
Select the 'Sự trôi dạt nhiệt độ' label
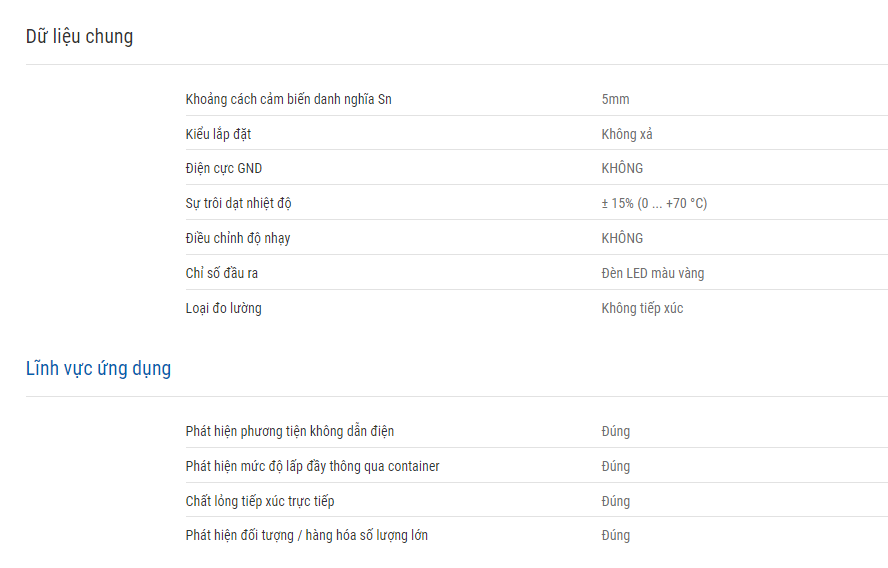[x=238, y=203]
